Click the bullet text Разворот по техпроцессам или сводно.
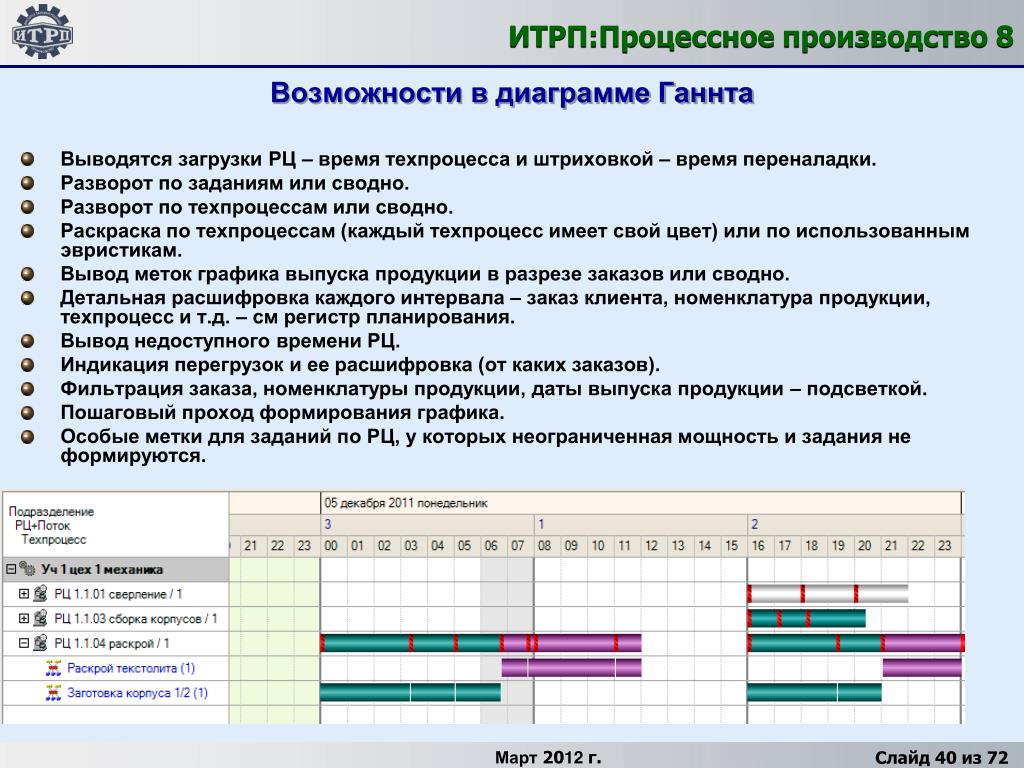The image size is (1024, 768). tap(257, 208)
